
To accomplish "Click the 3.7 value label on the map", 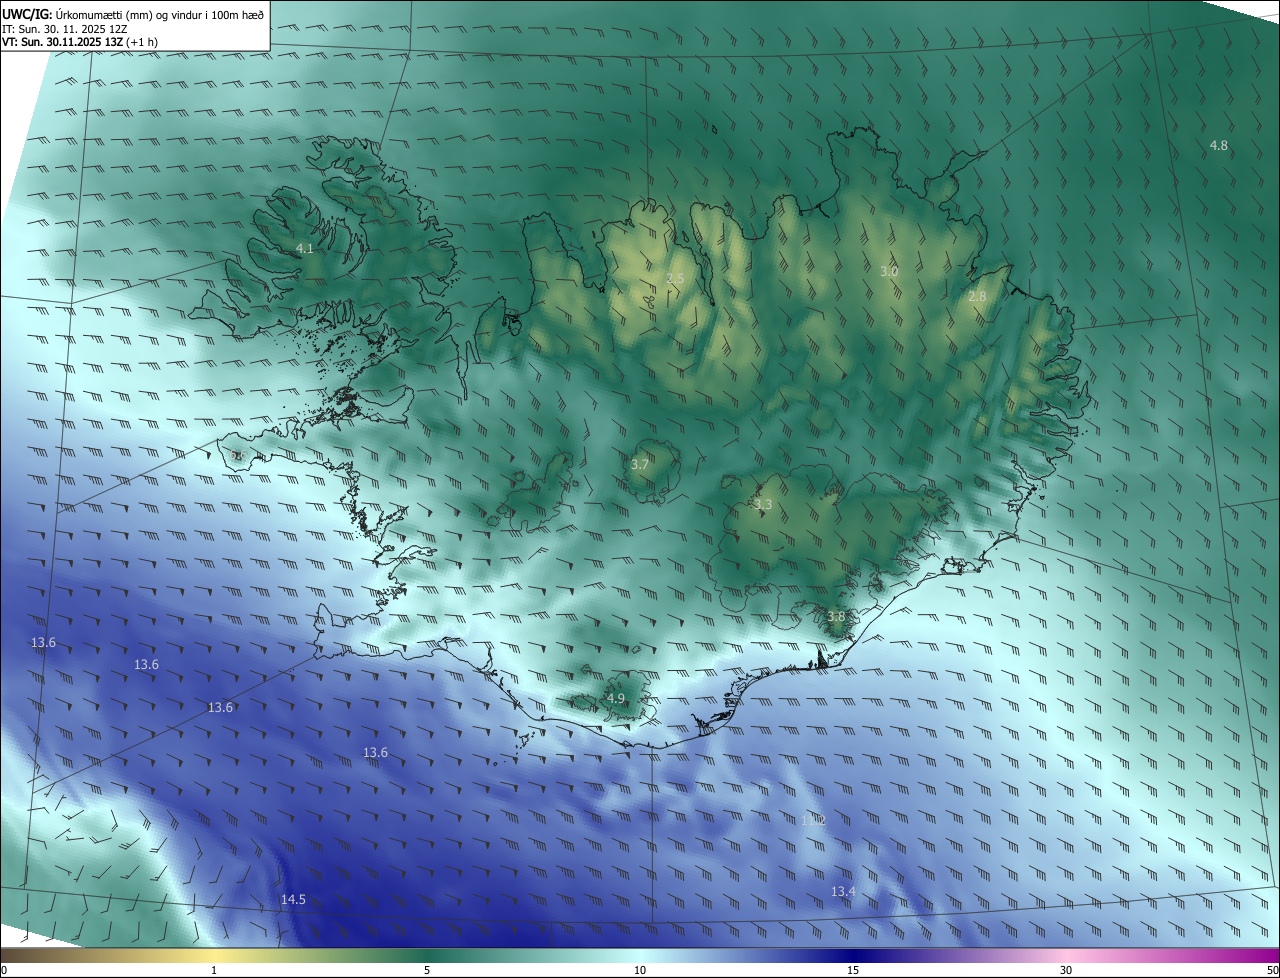I will 640,464.
